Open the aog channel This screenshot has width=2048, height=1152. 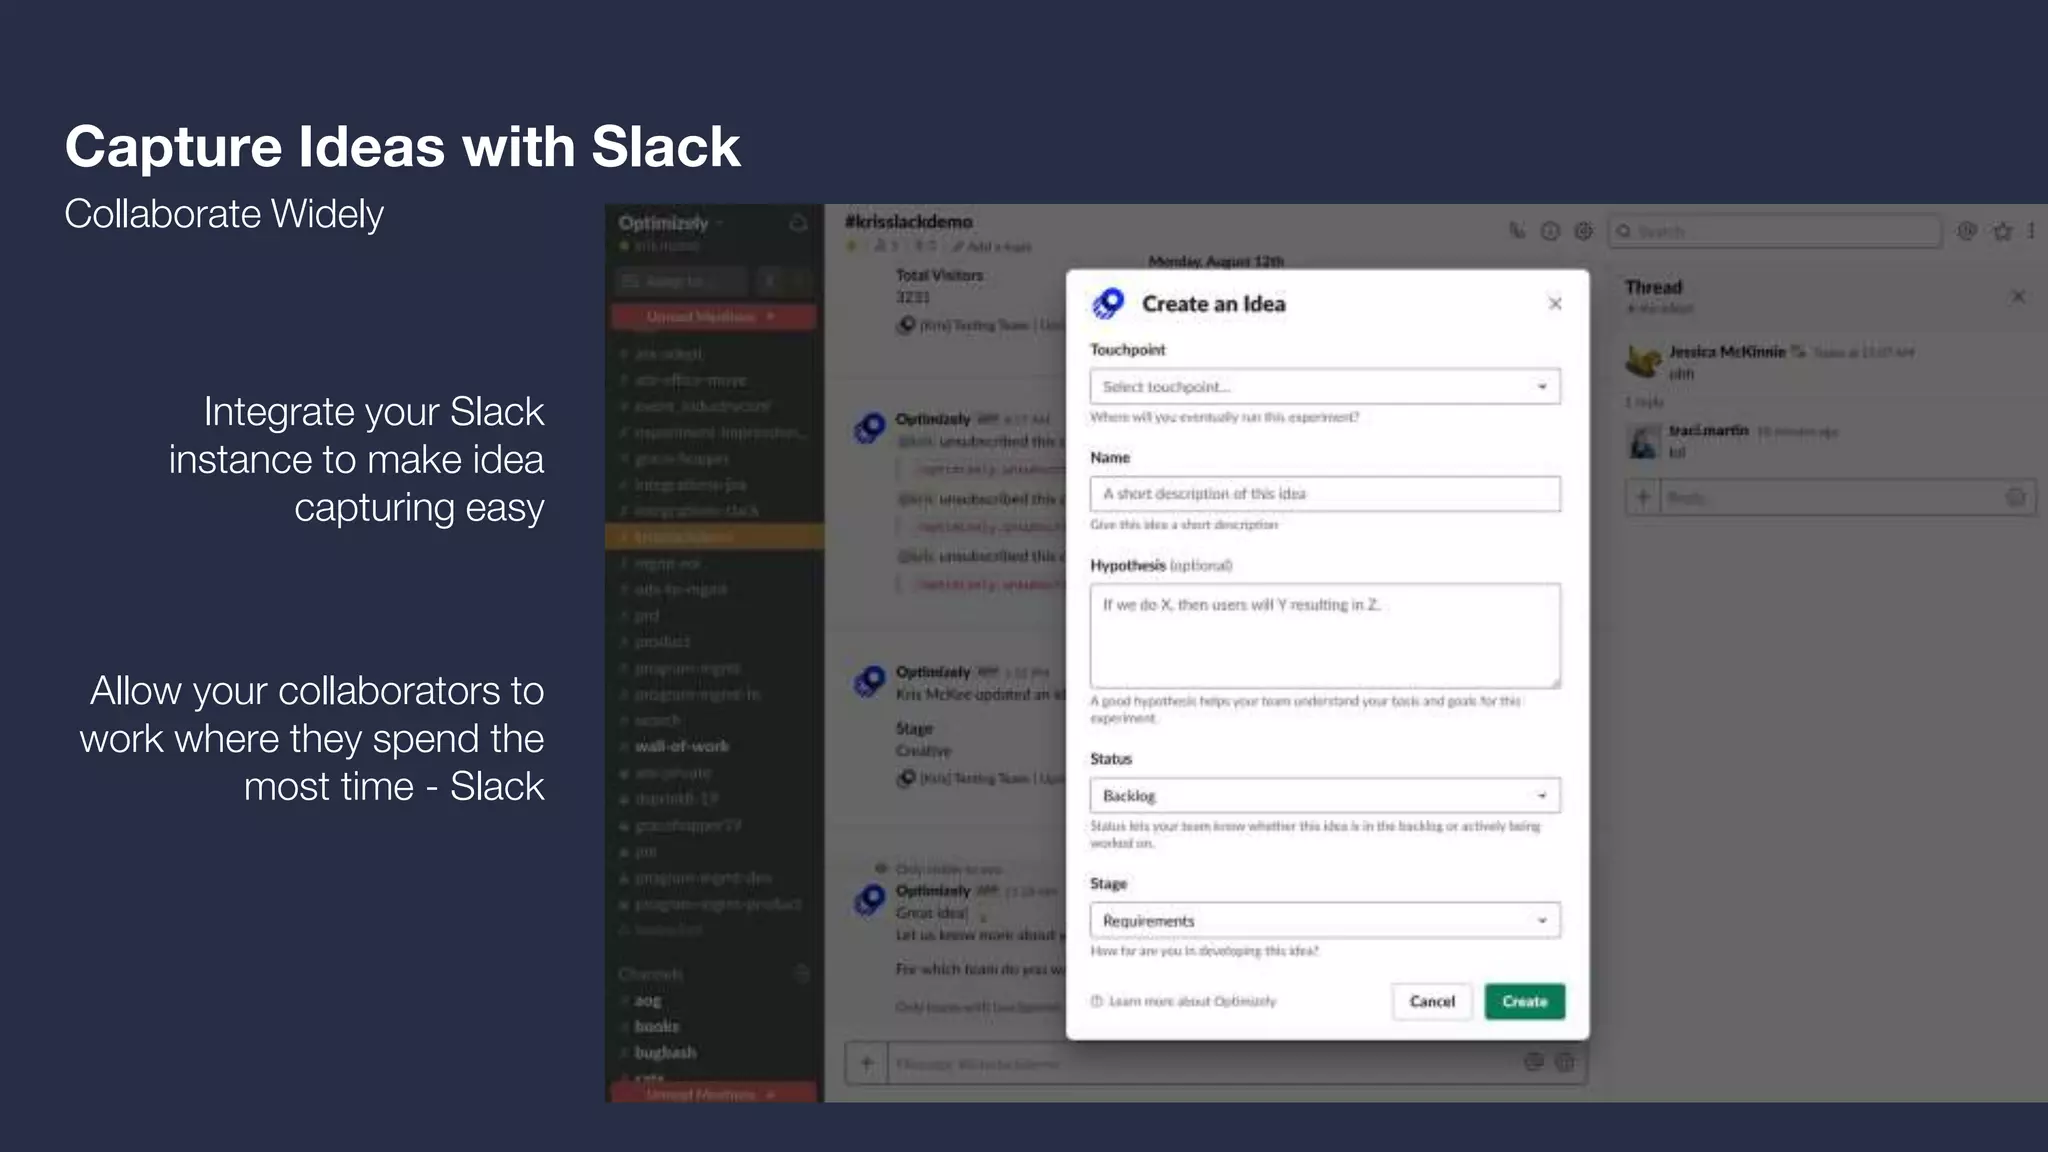point(648,1000)
